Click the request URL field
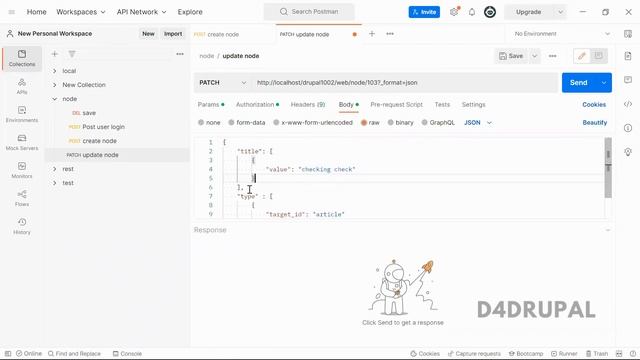Screen dimensions: 640x360 (404, 82)
